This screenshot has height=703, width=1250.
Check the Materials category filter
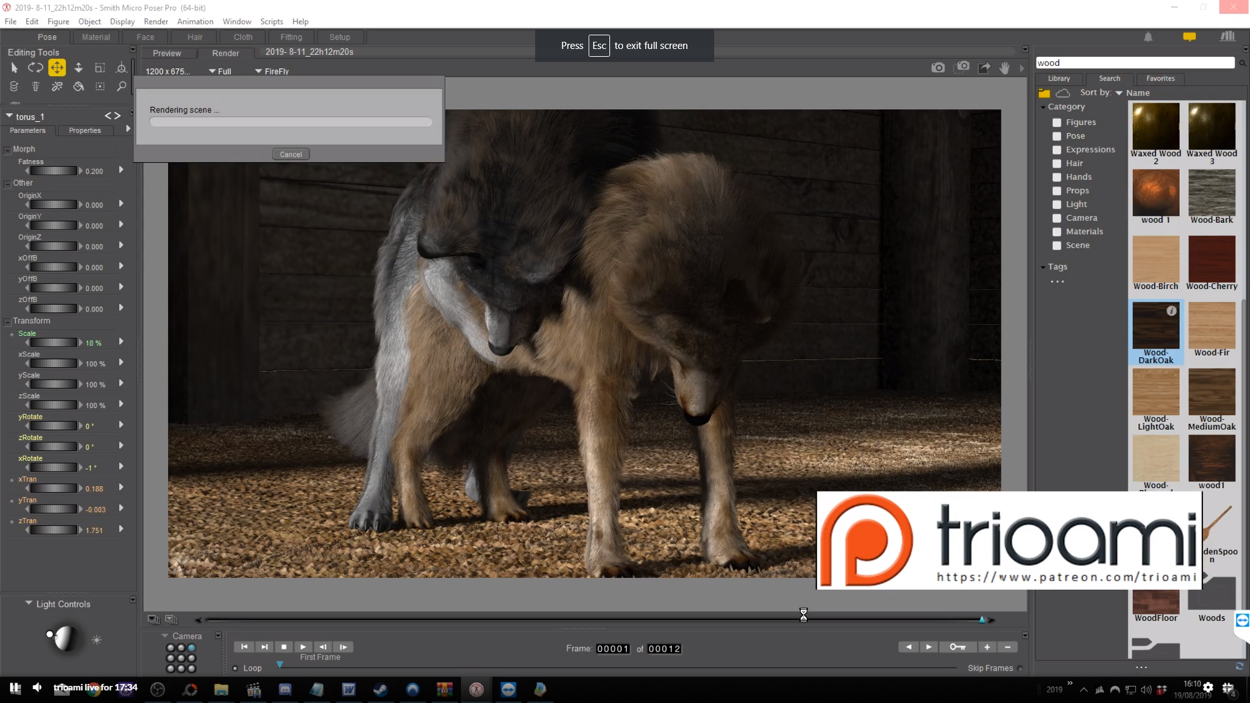(x=1057, y=232)
